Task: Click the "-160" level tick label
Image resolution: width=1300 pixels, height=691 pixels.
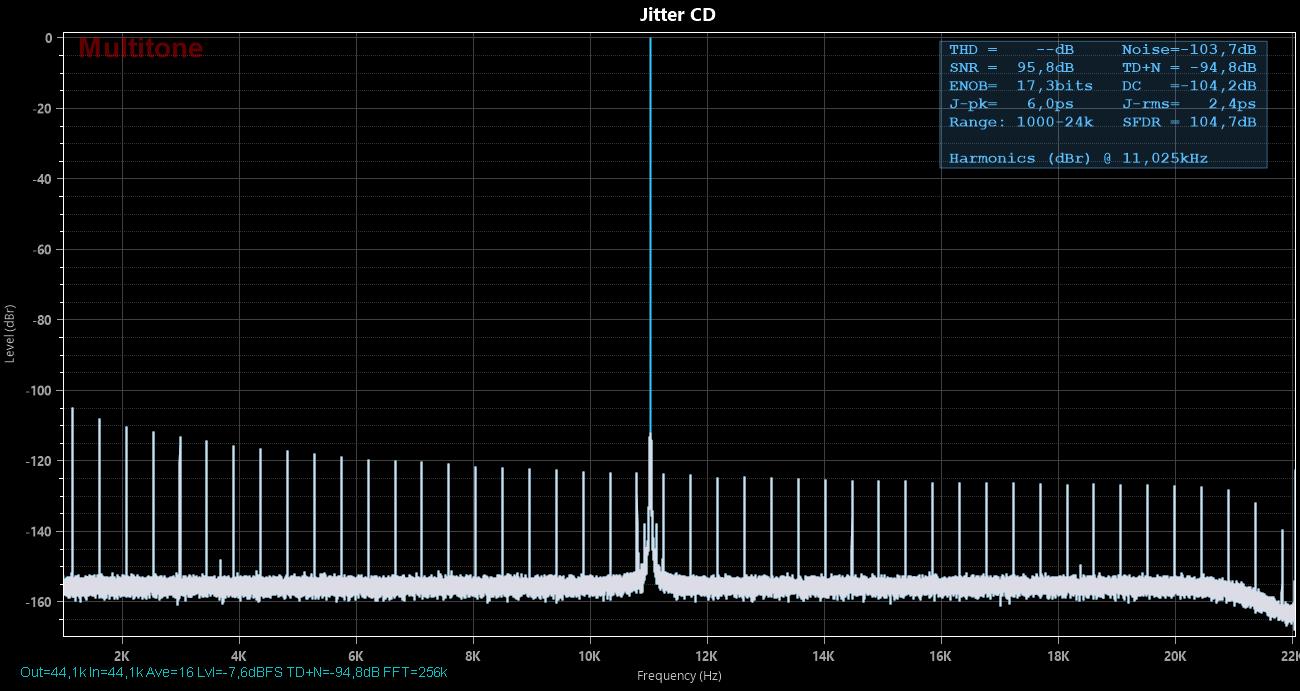Action: point(40,602)
